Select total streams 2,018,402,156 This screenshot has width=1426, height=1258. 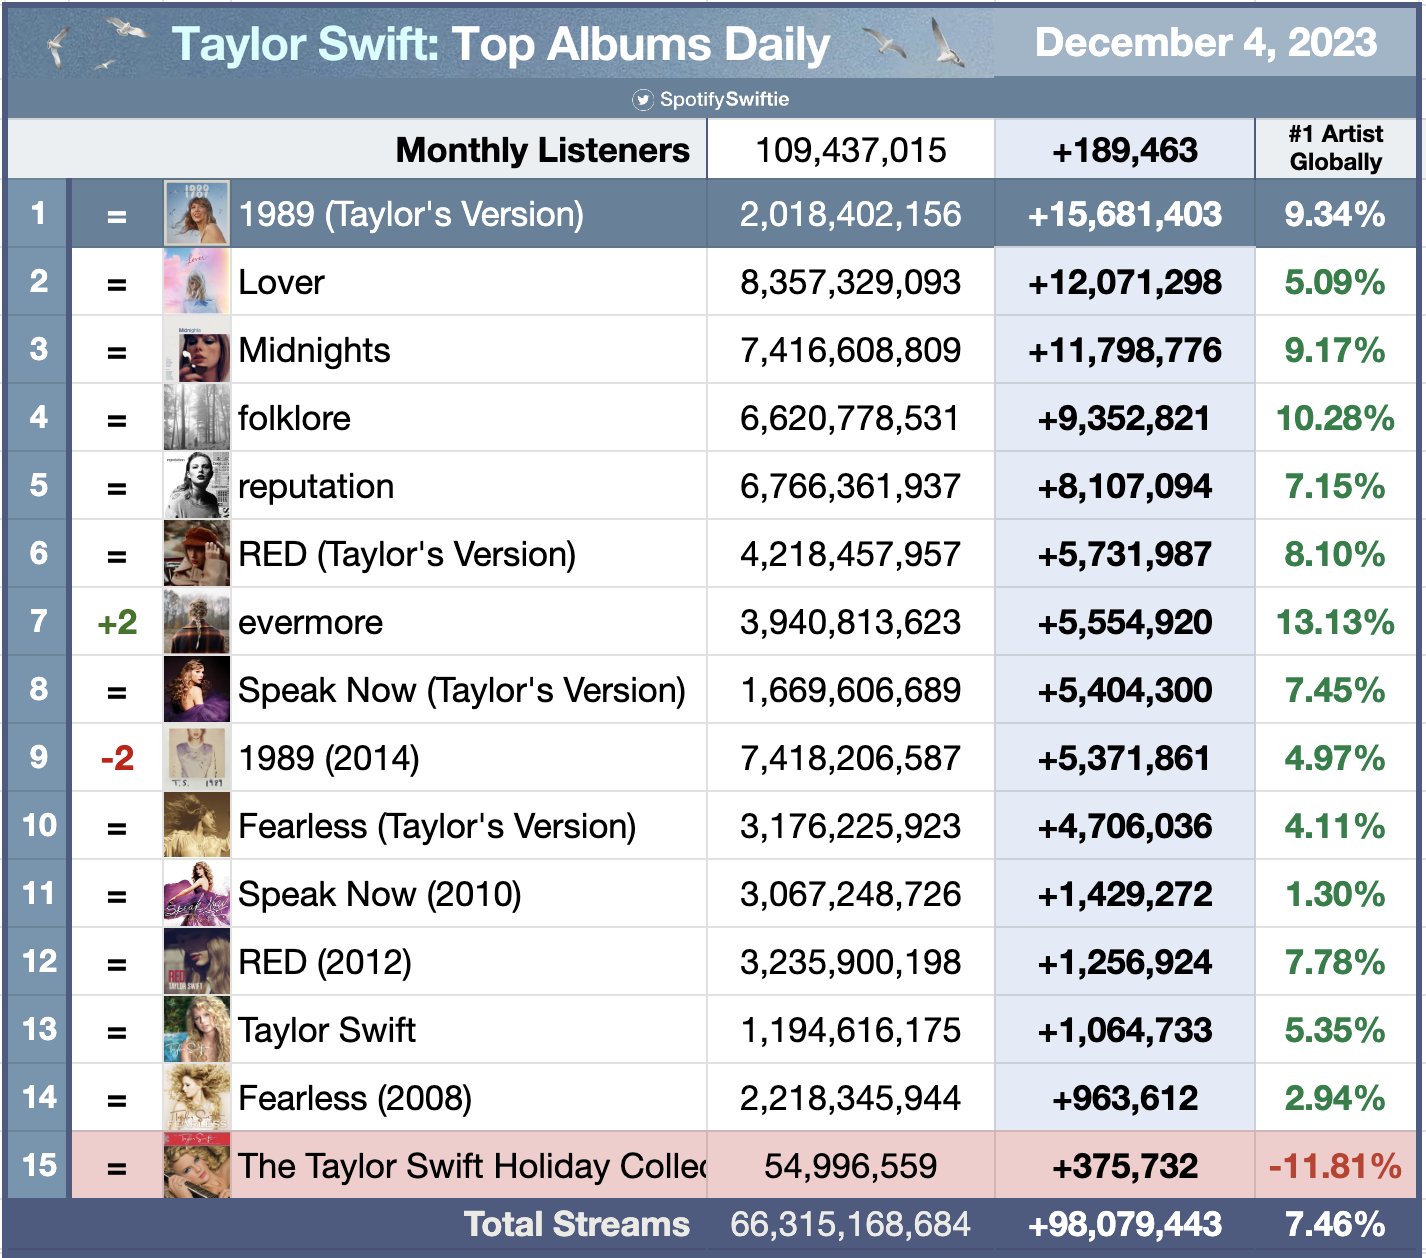pyautogui.click(x=851, y=214)
